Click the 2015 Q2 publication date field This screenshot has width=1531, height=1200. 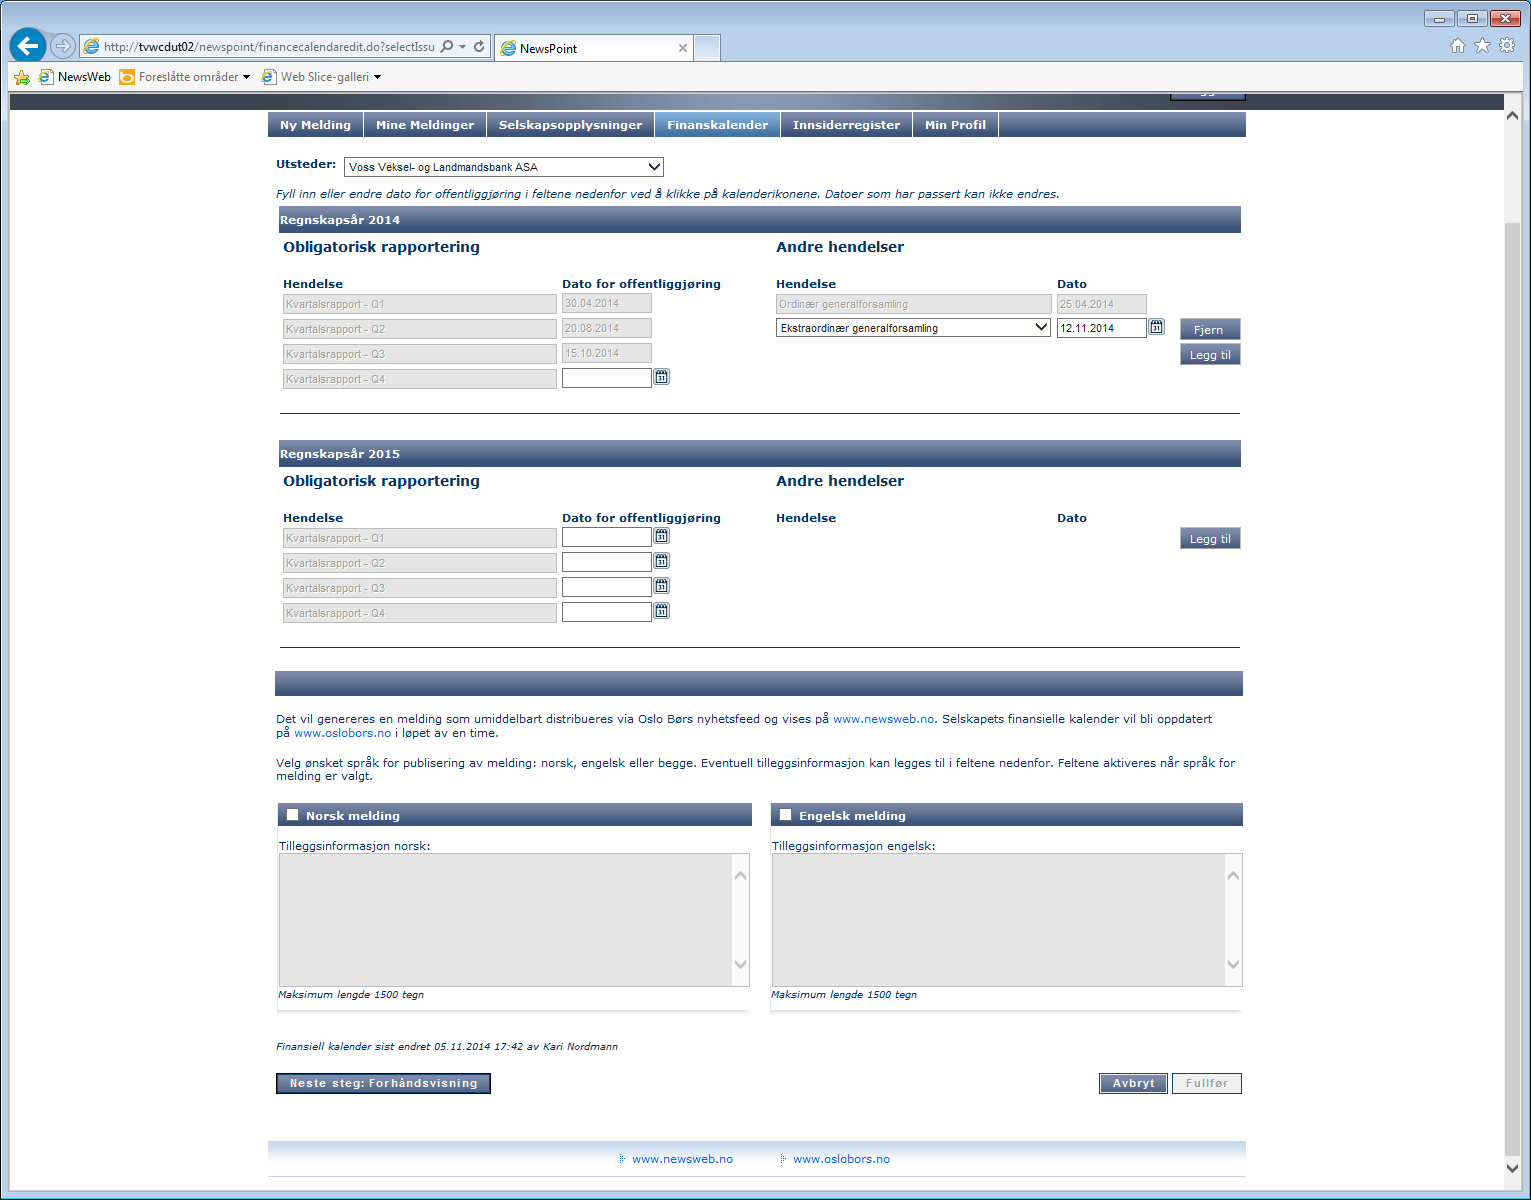point(607,562)
